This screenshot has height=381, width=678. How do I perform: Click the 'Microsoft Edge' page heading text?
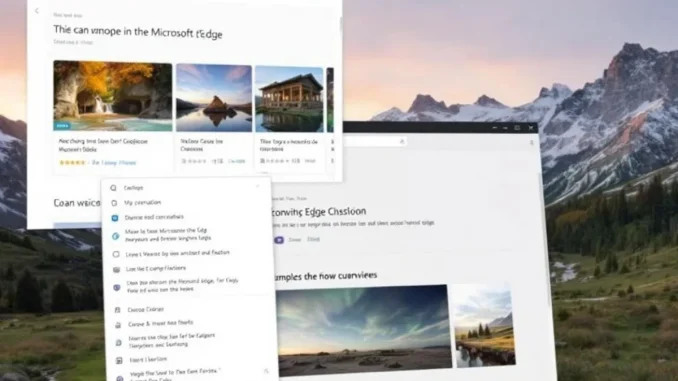[x=138, y=32]
